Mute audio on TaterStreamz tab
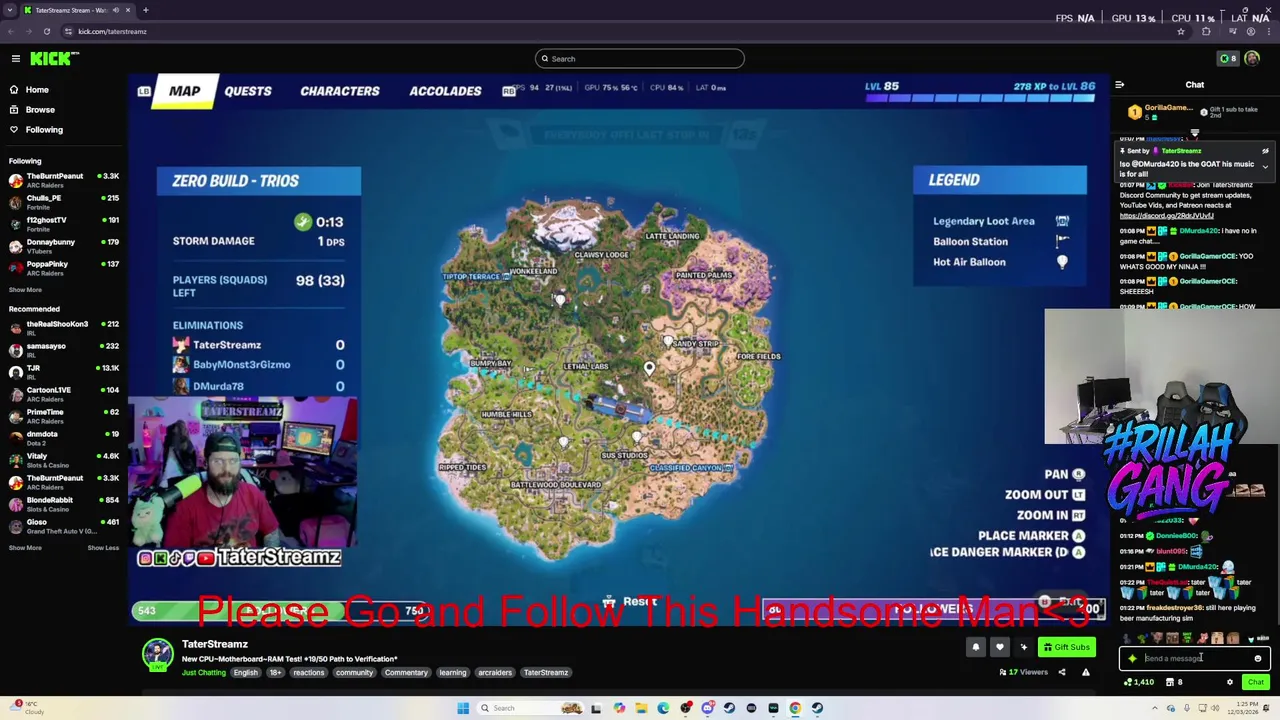 (x=115, y=10)
